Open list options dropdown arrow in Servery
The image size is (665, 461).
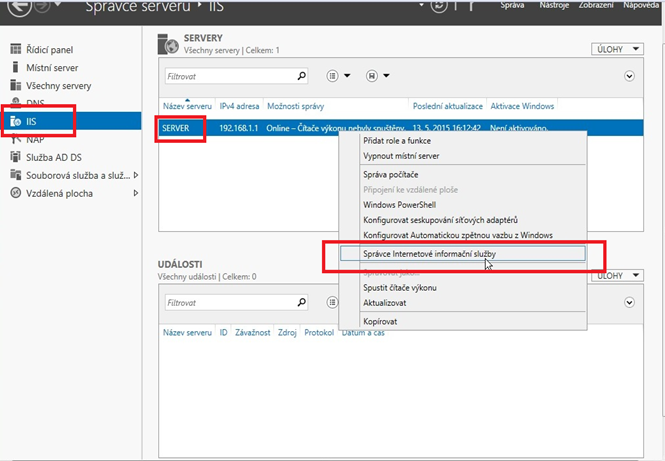pyautogui.click(x=347, y=76)
